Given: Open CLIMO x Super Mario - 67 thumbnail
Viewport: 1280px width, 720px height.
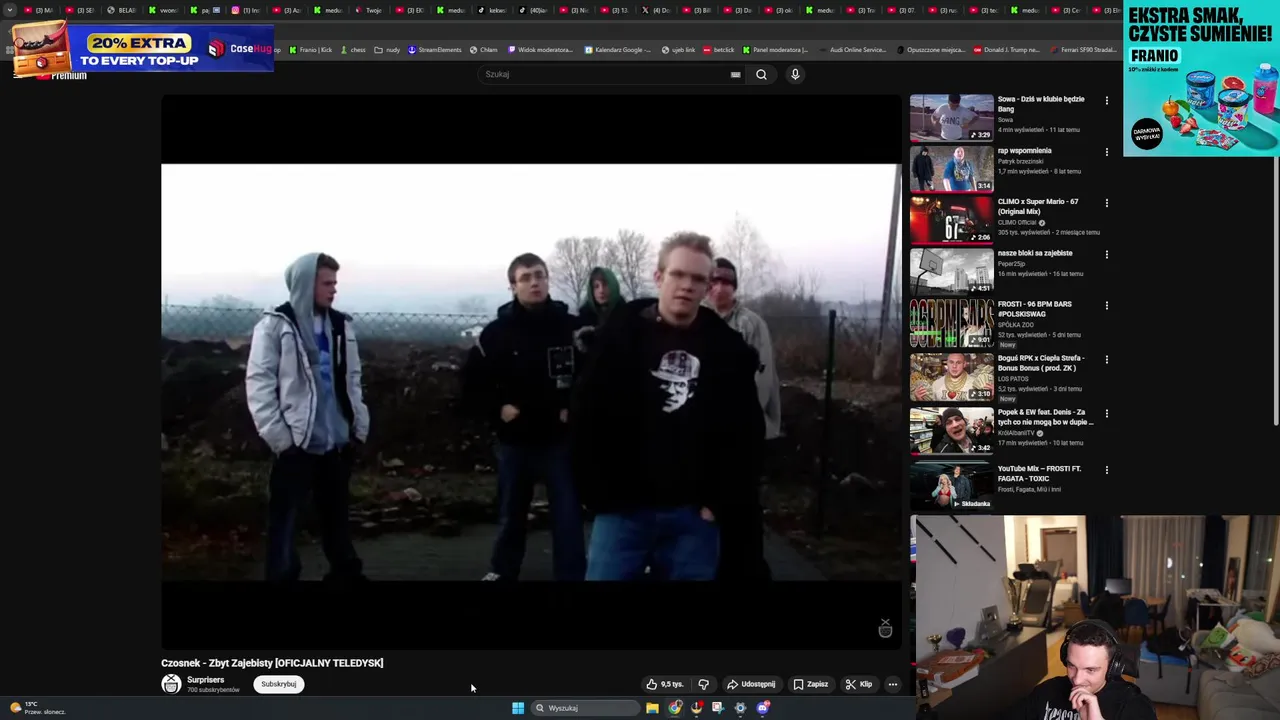Looking at the screenshot, I should click(x=952, y=220).
